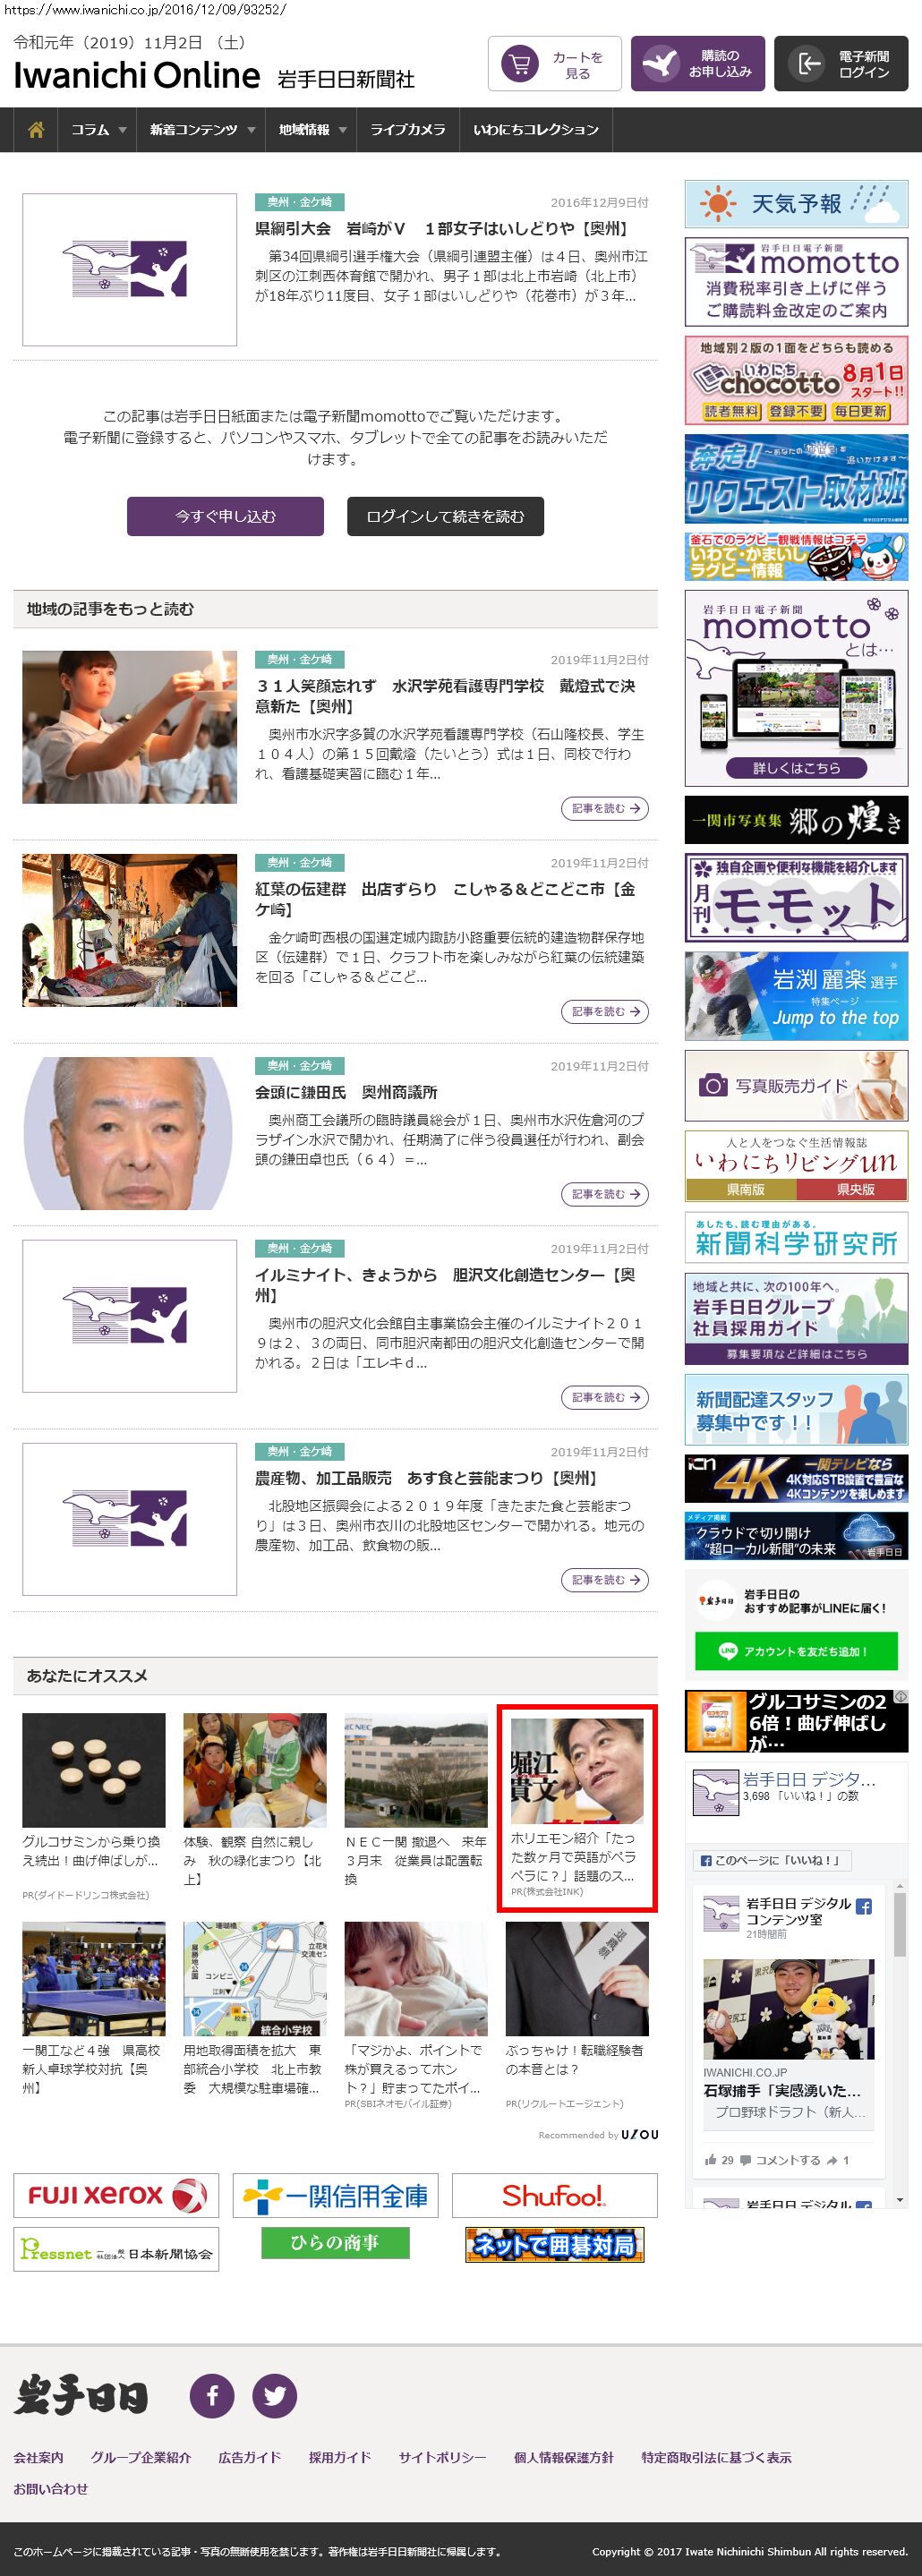Open the footer Facebook icon

click(x=212, y=2395)
